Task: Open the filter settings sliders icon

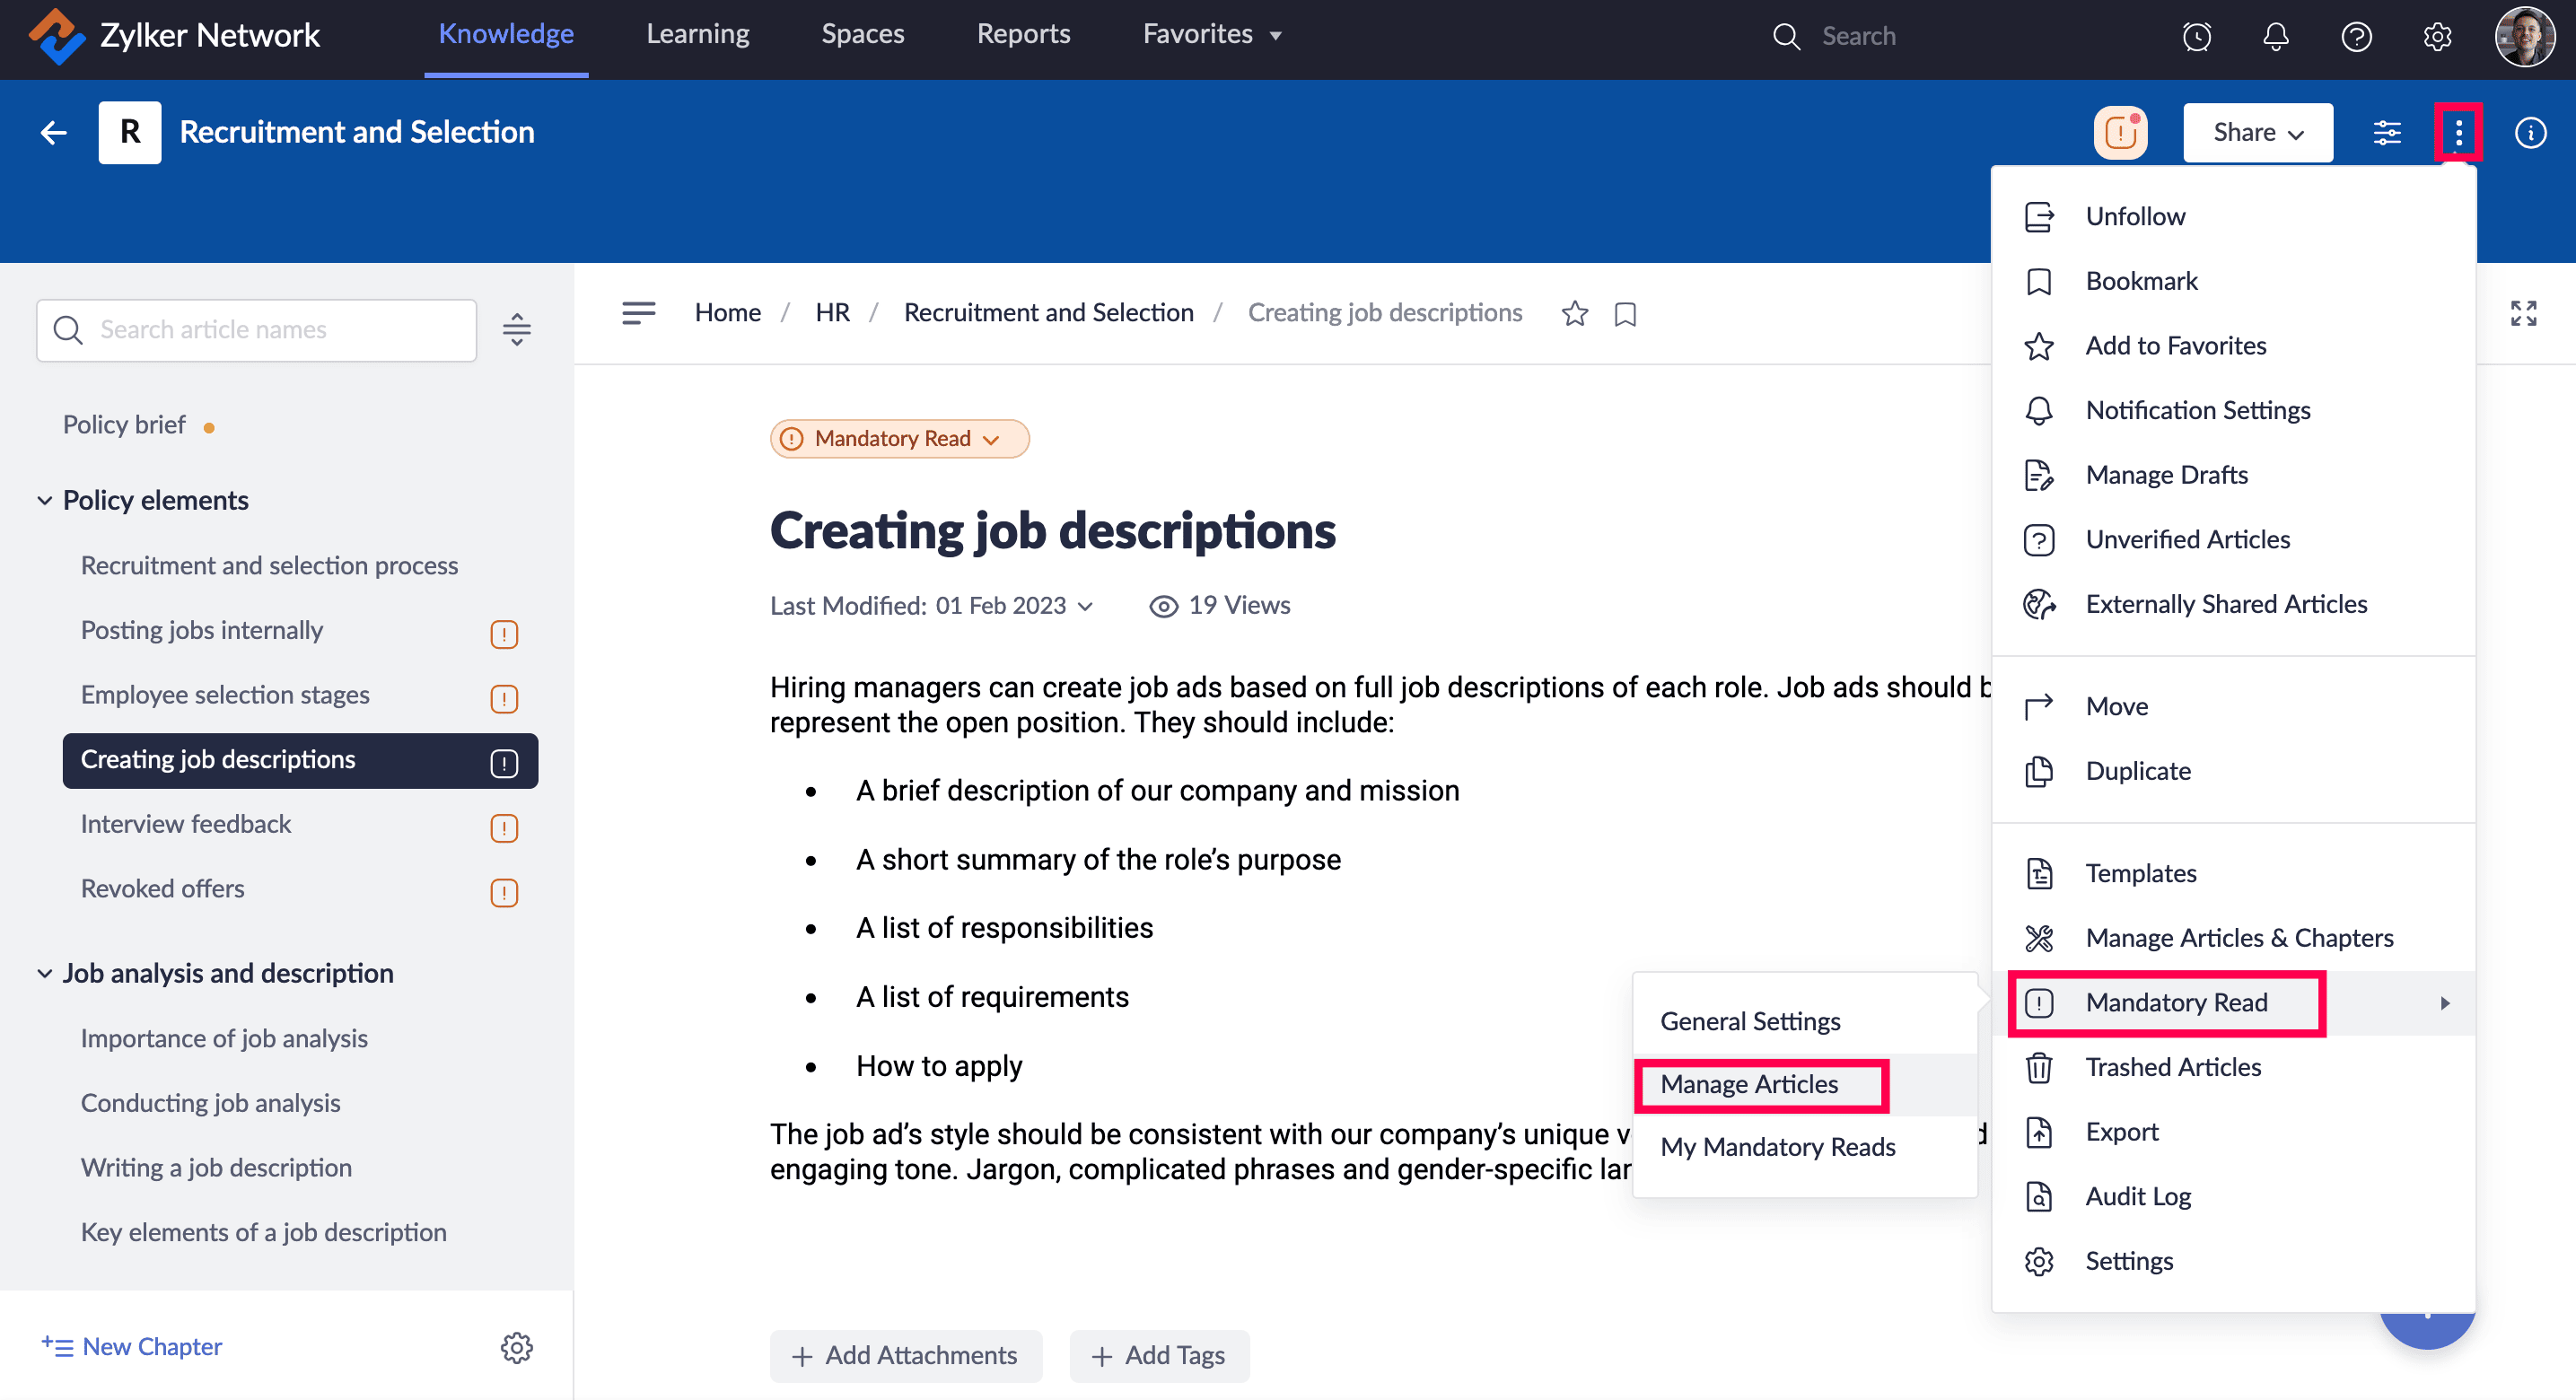Action: (x=2387, y=132)
